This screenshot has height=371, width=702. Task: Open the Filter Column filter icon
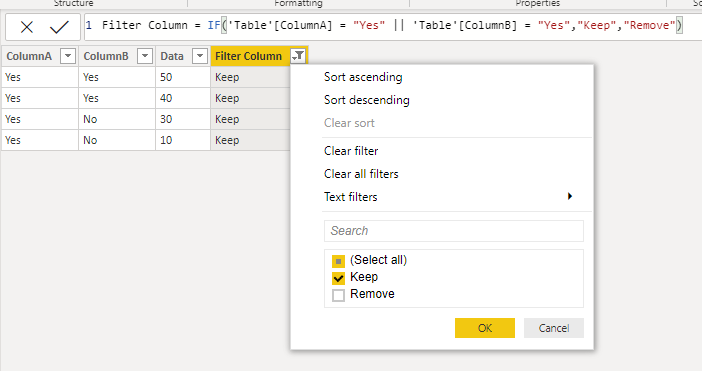(x=298, y=56)
